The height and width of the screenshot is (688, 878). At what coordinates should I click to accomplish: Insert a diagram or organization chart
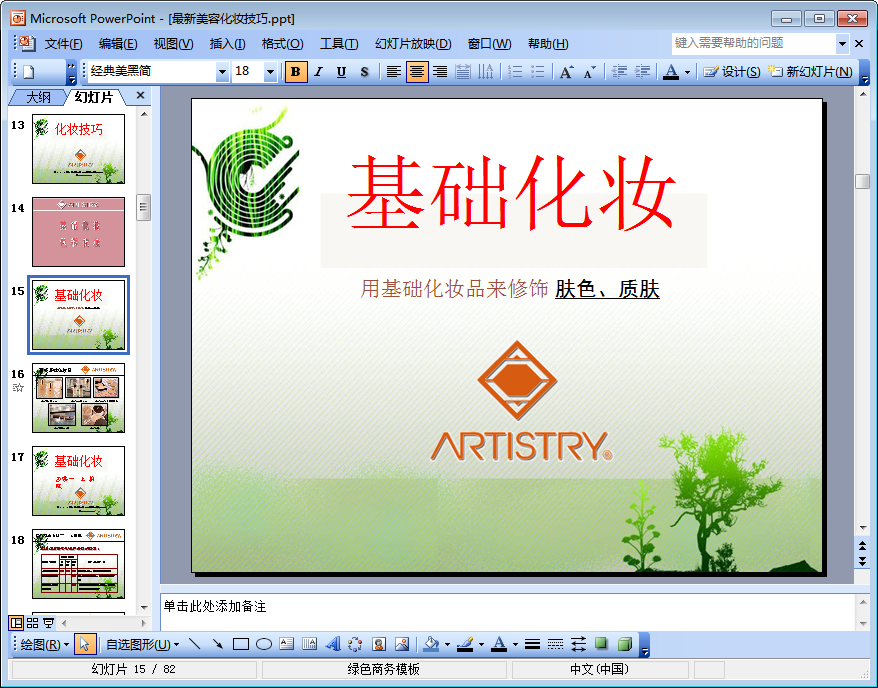point(355,644)
